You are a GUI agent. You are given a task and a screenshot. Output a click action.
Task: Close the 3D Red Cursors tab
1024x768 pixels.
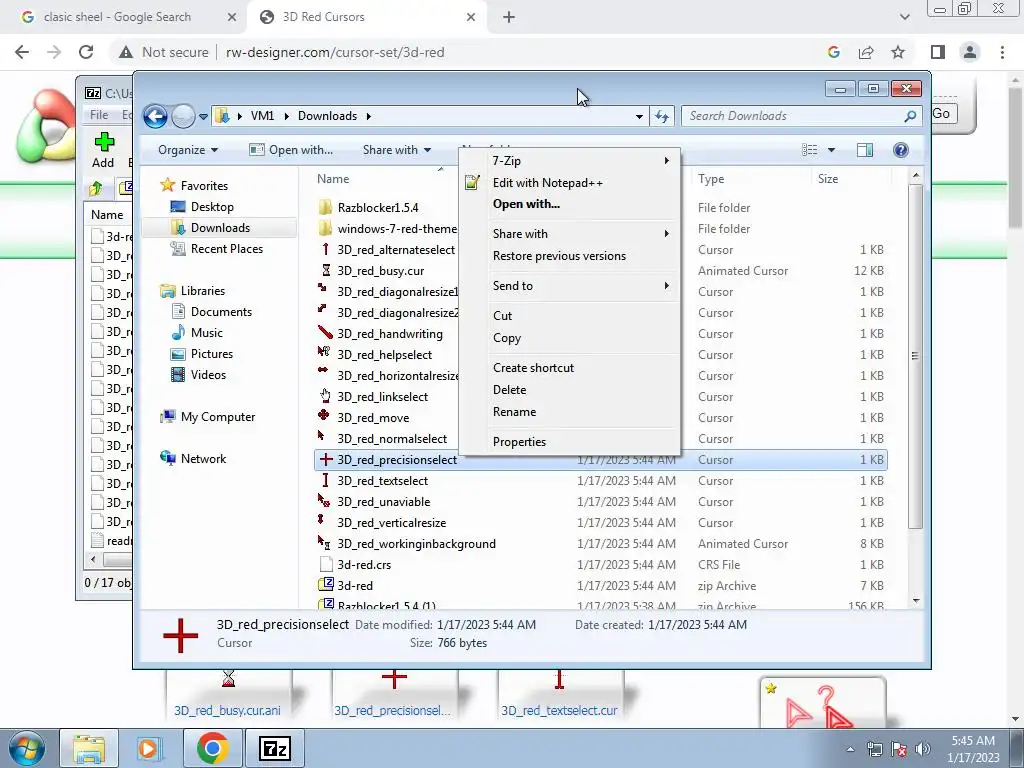pyautogui.click(x=471, y=18)
